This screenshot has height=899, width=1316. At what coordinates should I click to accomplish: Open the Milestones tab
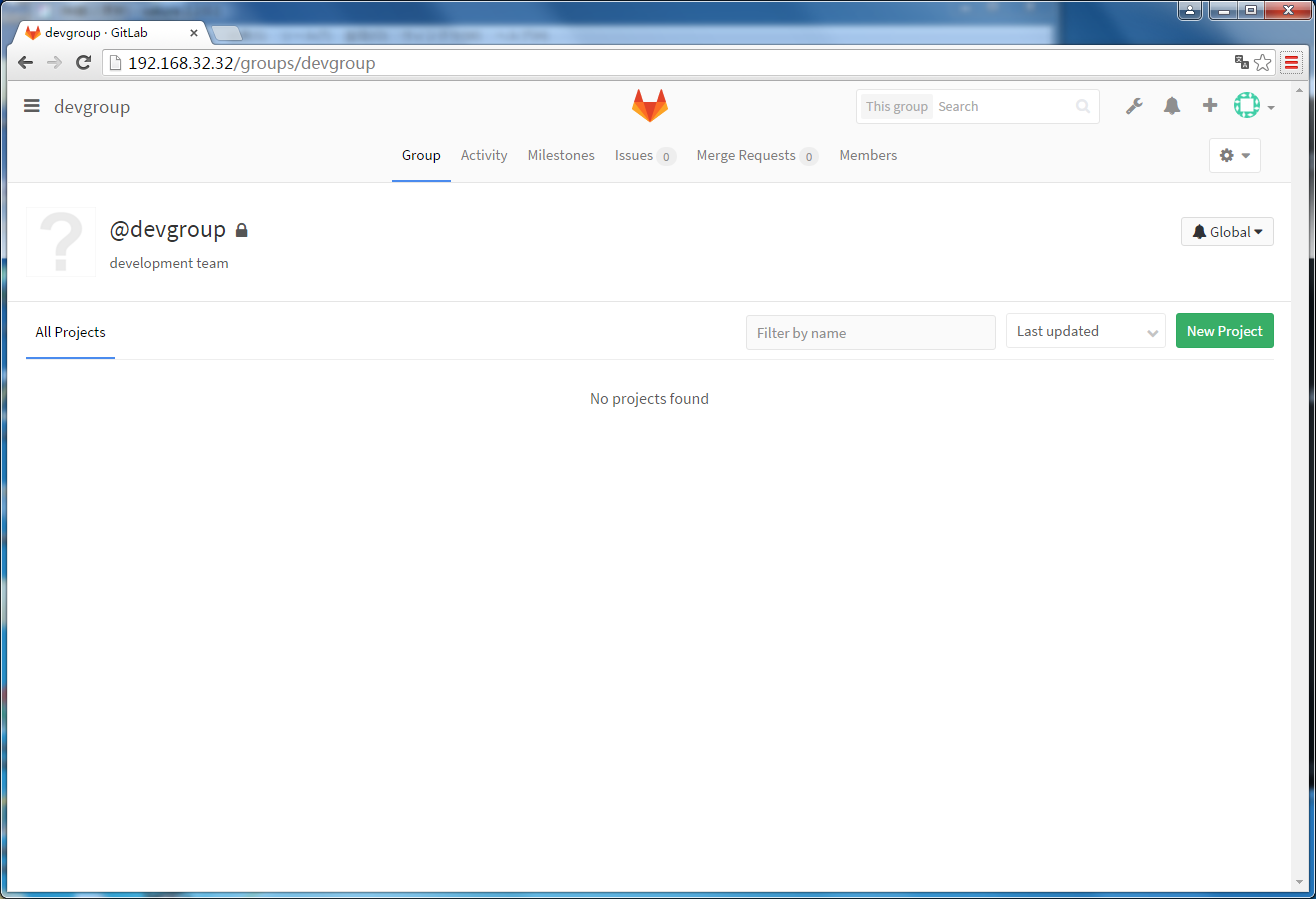561,156
